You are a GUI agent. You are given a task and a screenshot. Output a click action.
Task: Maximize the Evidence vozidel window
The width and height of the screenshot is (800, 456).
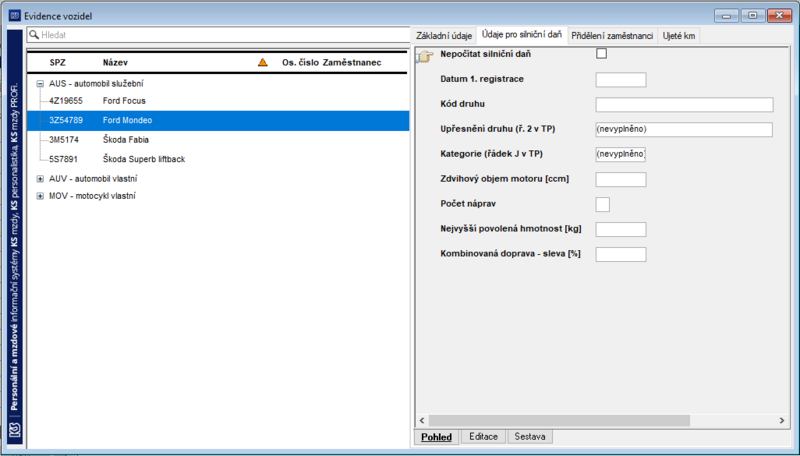(x=753, y=16)
